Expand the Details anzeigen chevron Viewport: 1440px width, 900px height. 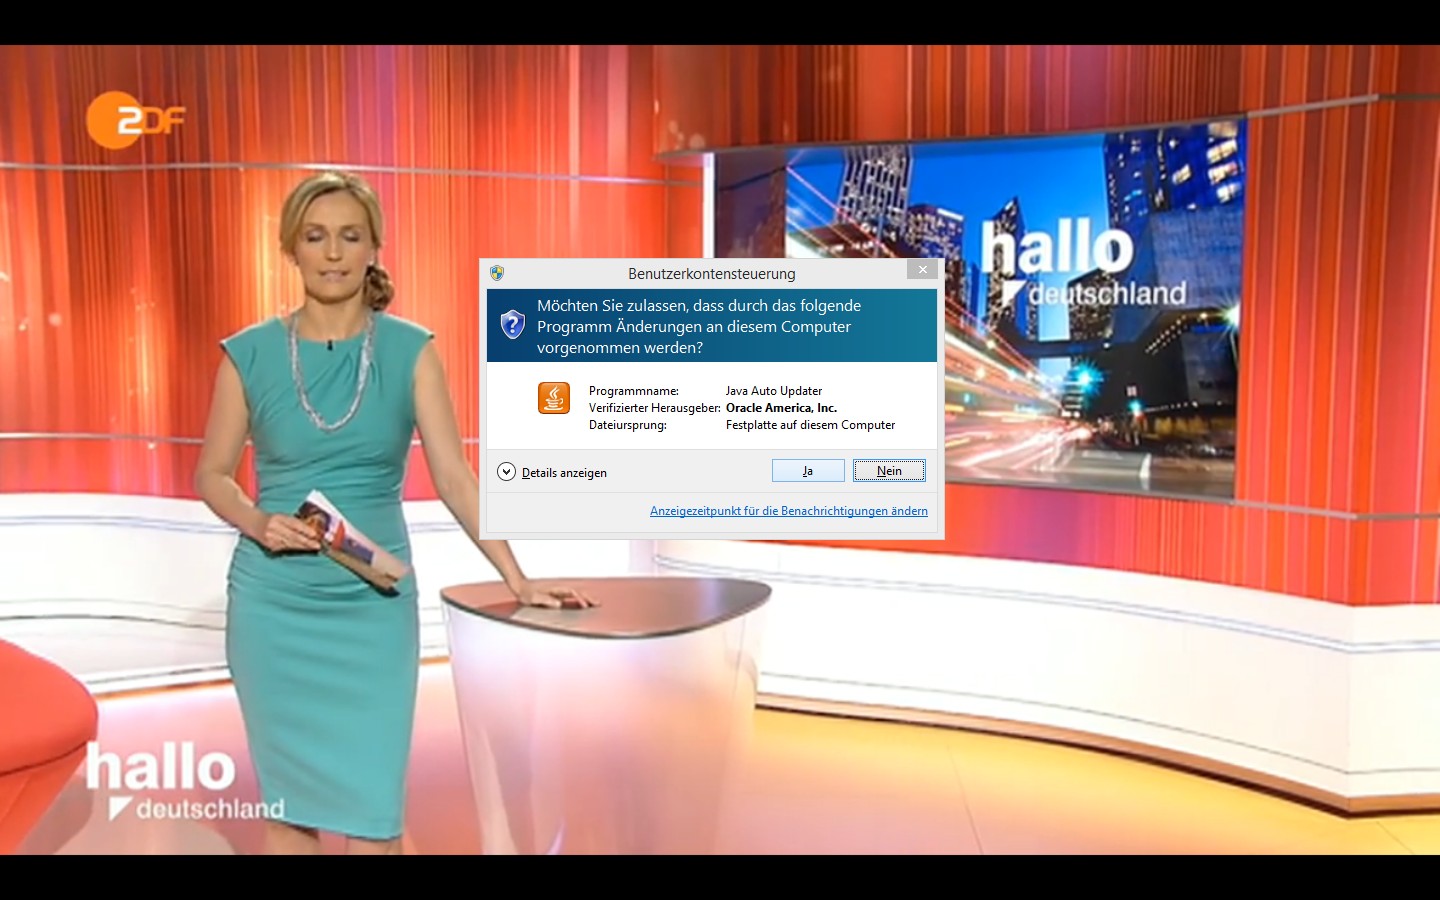507,472
